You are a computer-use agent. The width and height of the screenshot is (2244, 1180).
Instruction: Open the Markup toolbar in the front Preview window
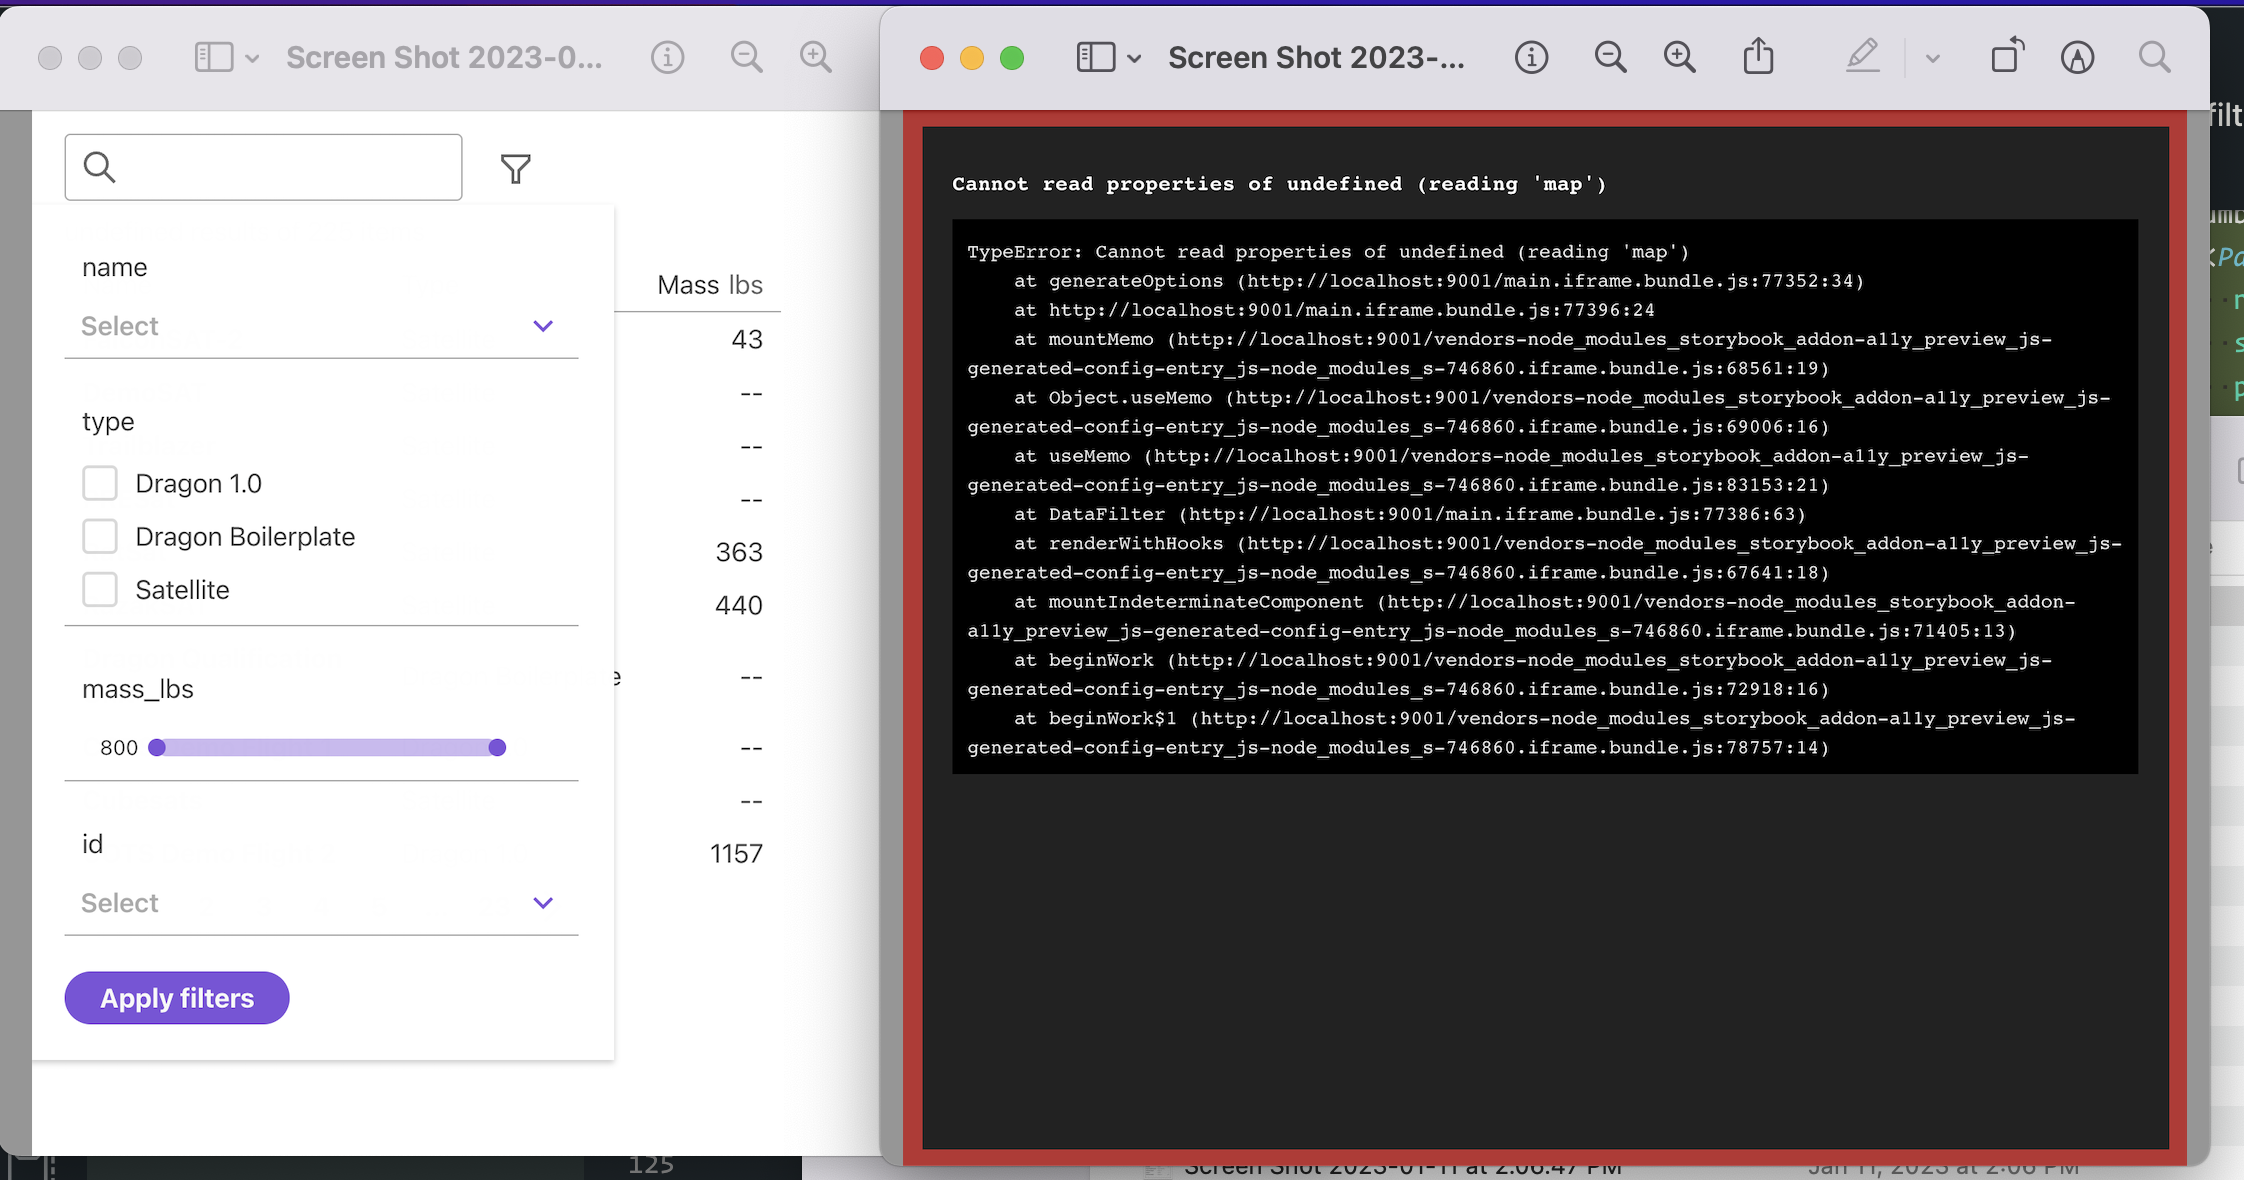click(x=1862, y=57)
